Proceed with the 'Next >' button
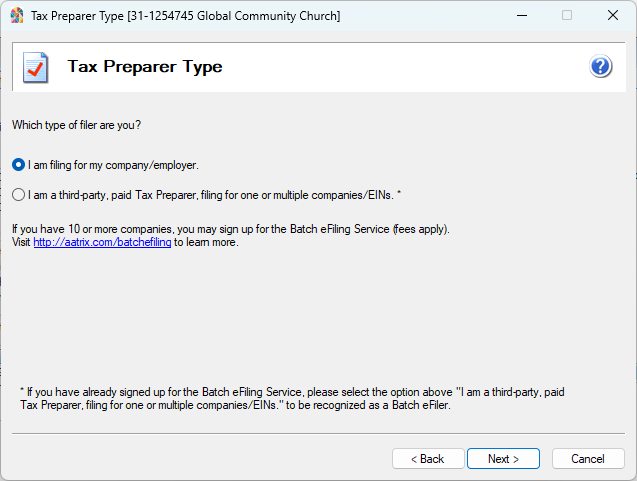This screenshot has width=637, height=481. tap(503, 459)
